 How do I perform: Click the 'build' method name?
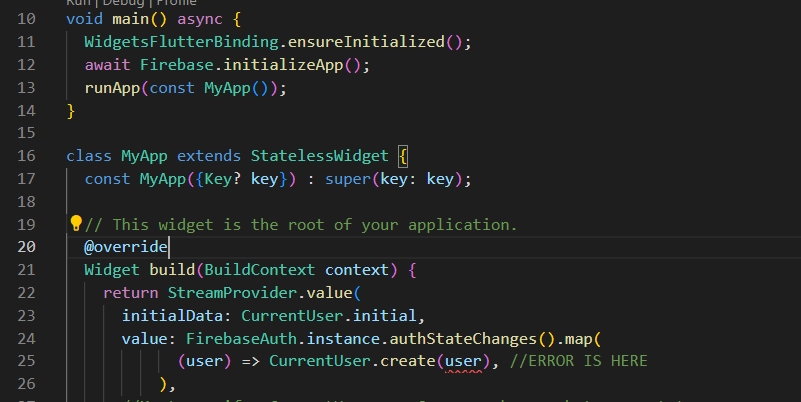(x=172, y=270)
